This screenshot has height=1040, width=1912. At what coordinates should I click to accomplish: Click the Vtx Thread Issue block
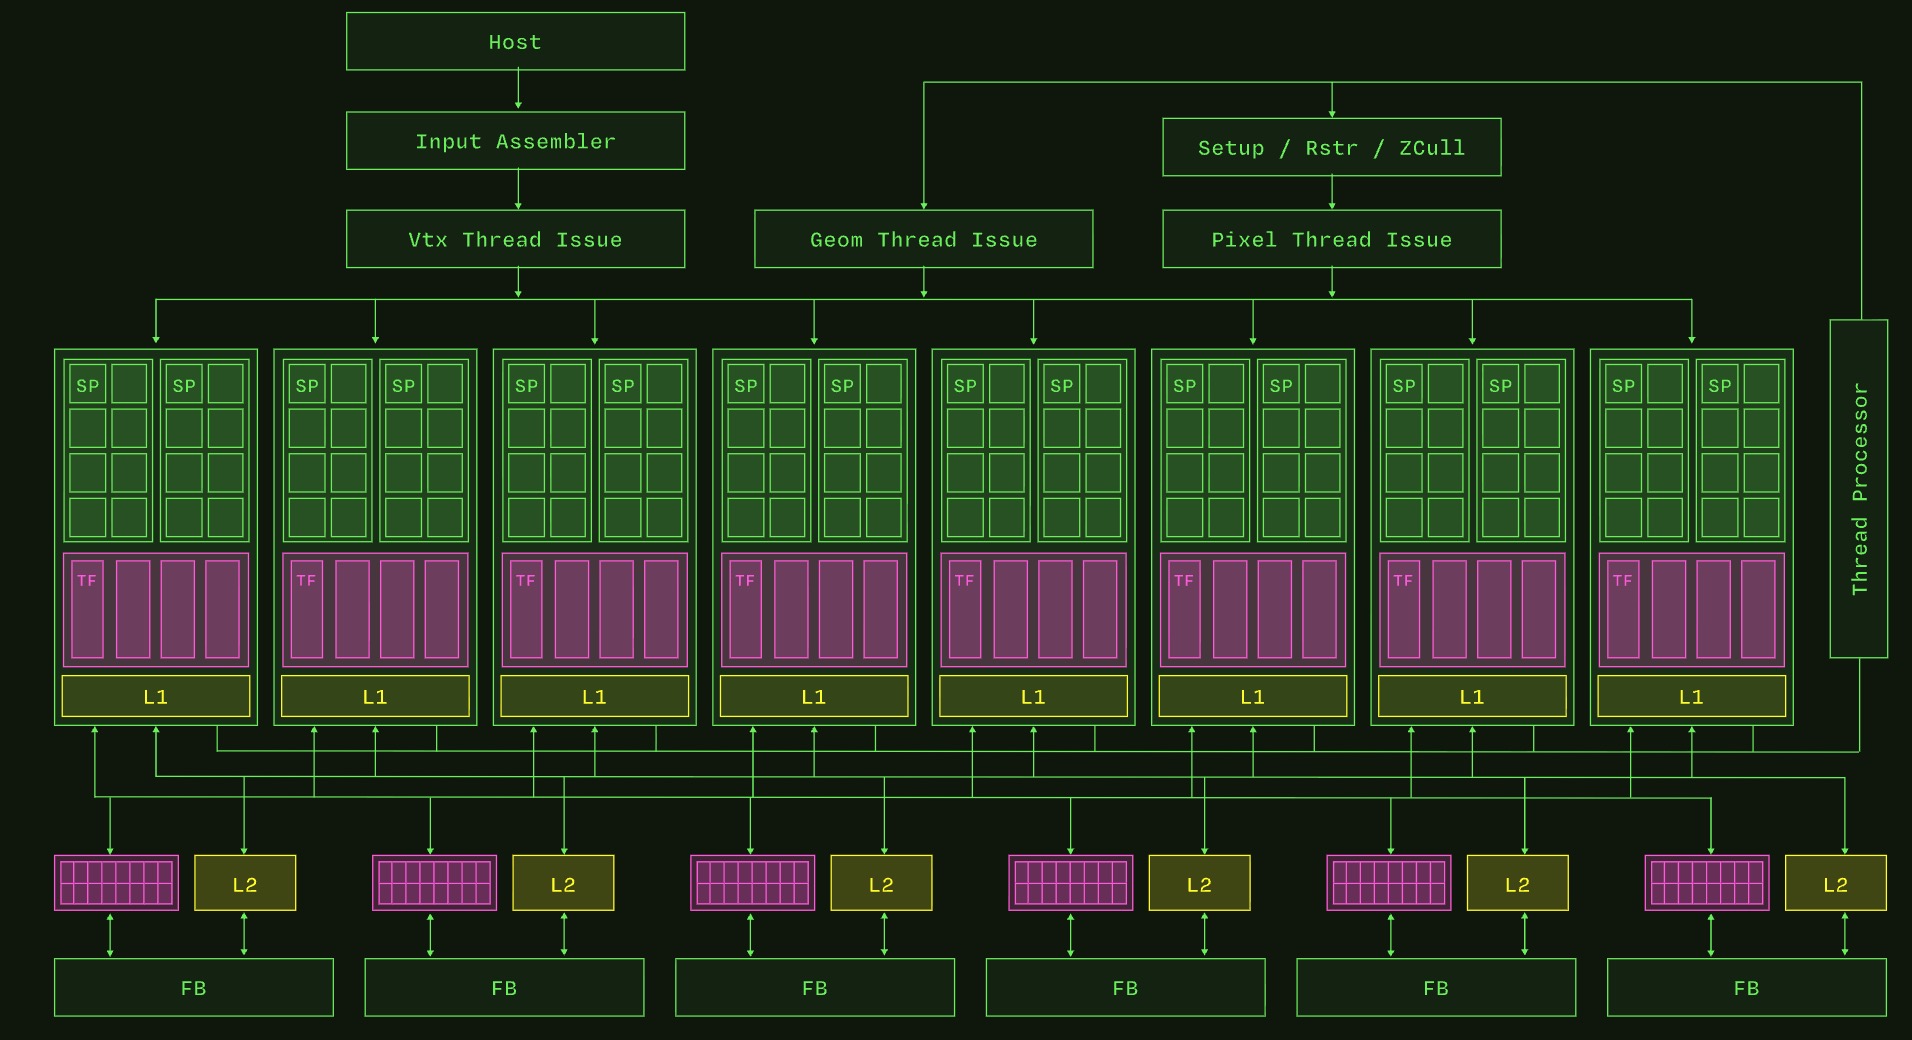click(x=515, y=239)
